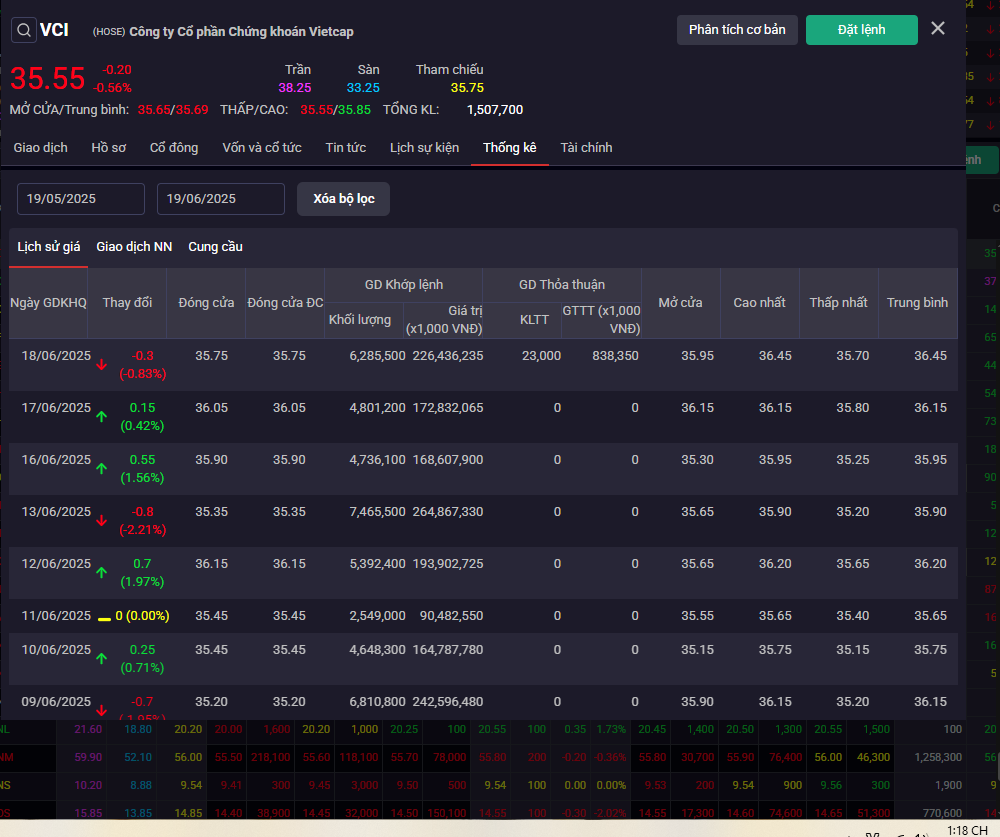
Task: Click the 1:18 CH taskbar clock
Action: (x=967, y=830)
